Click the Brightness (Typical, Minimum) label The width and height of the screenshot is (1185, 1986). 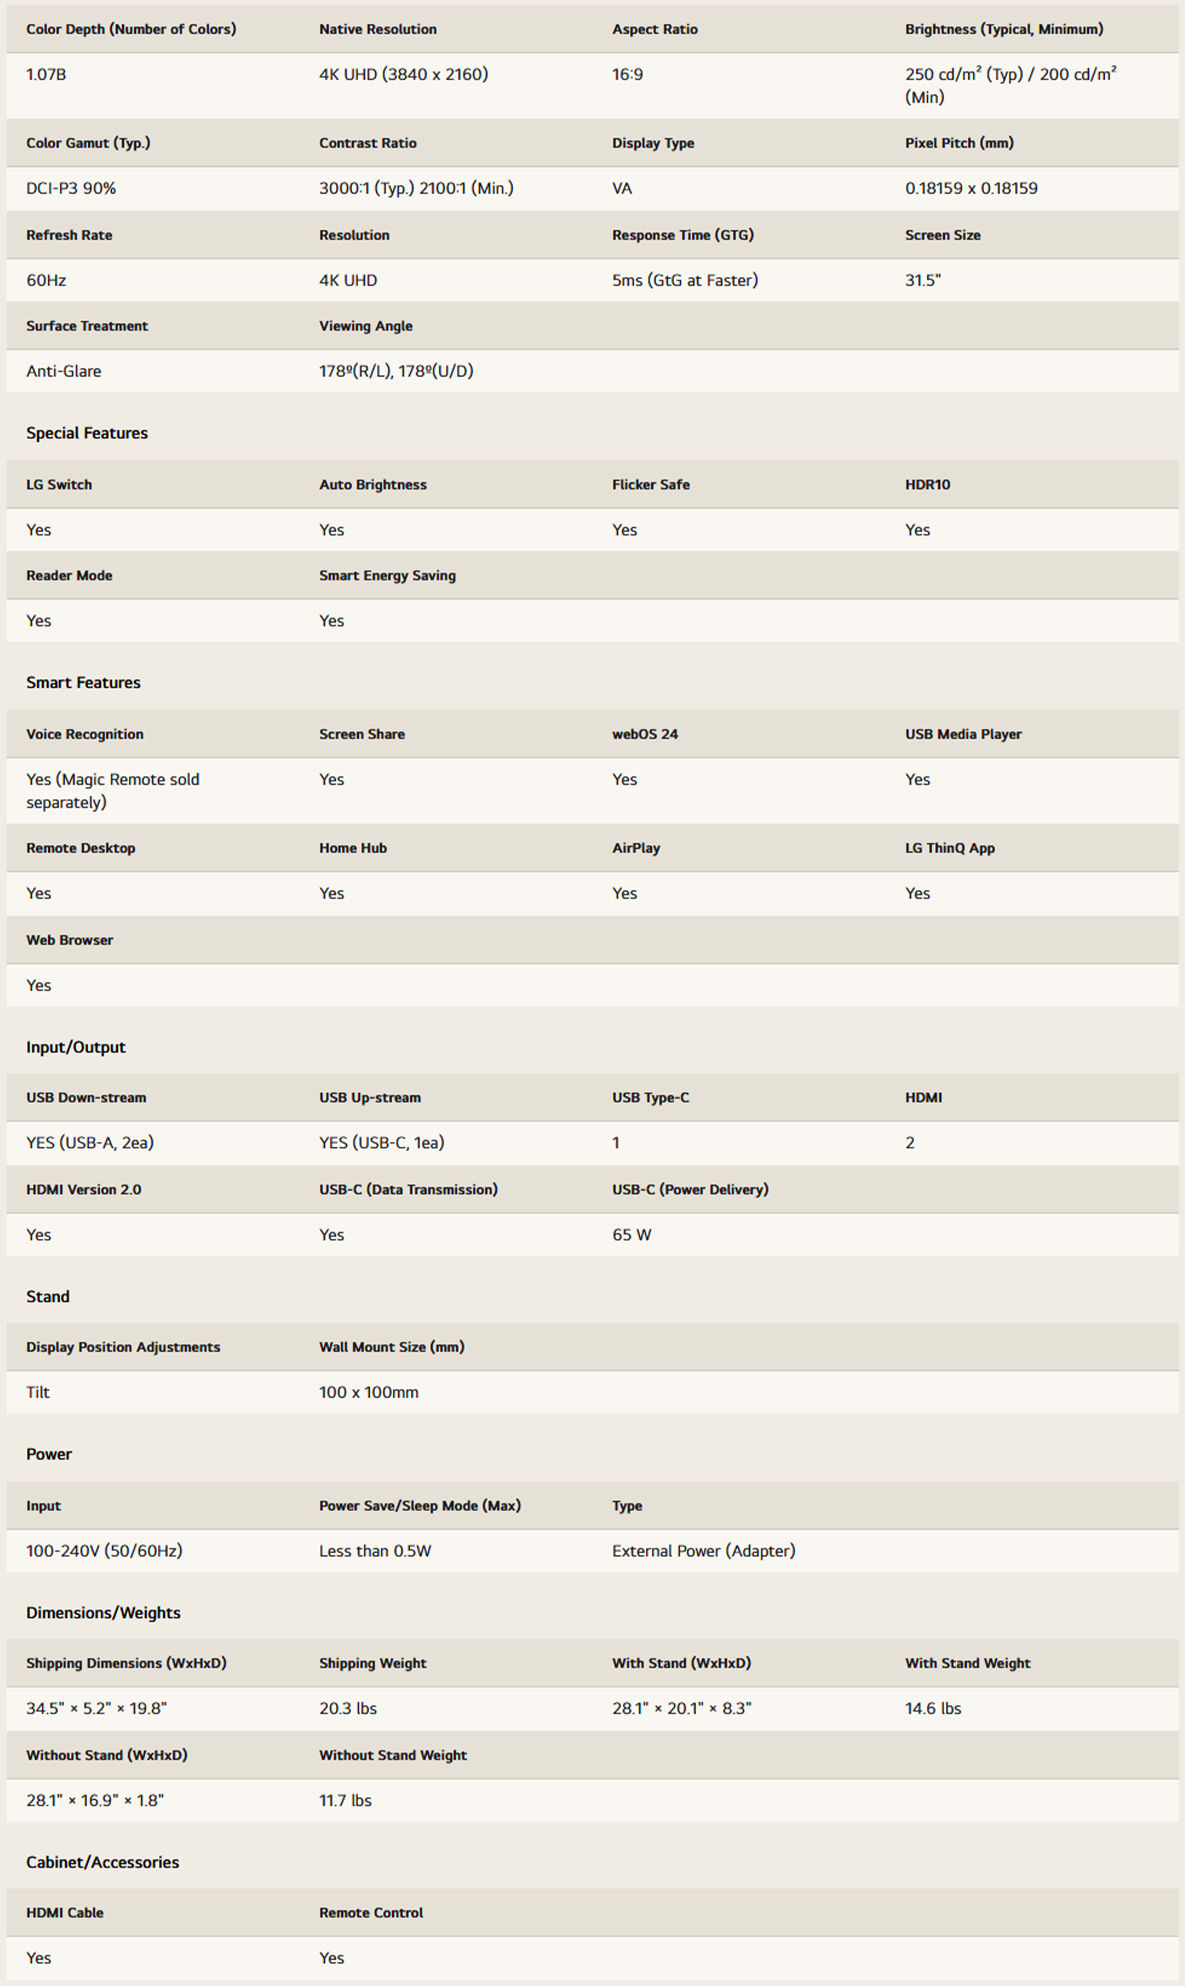click(1004, 30)
